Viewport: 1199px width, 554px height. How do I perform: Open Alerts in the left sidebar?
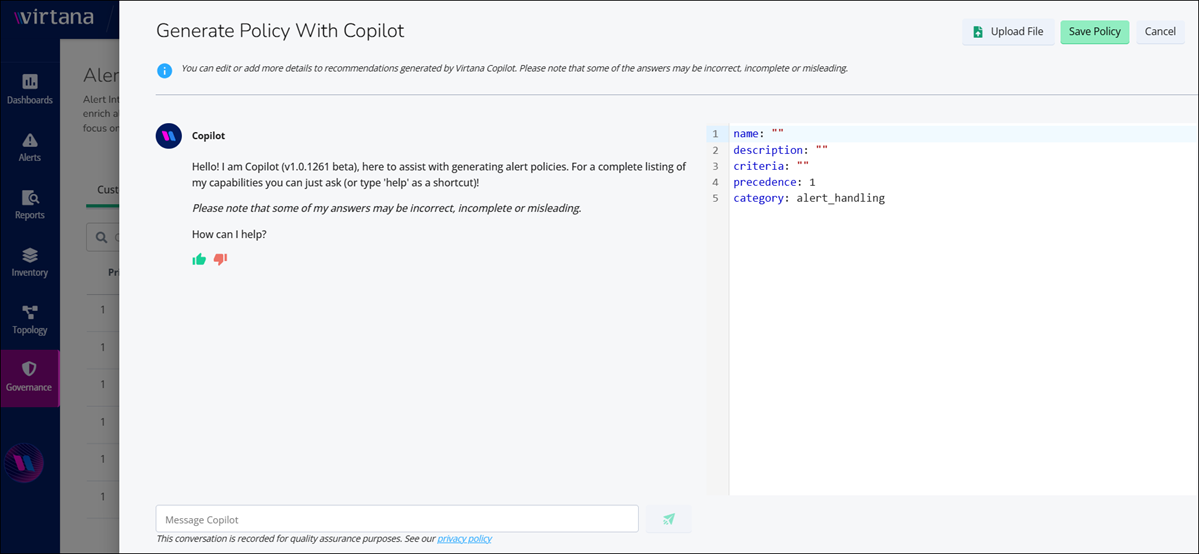(x=30, y=146)
